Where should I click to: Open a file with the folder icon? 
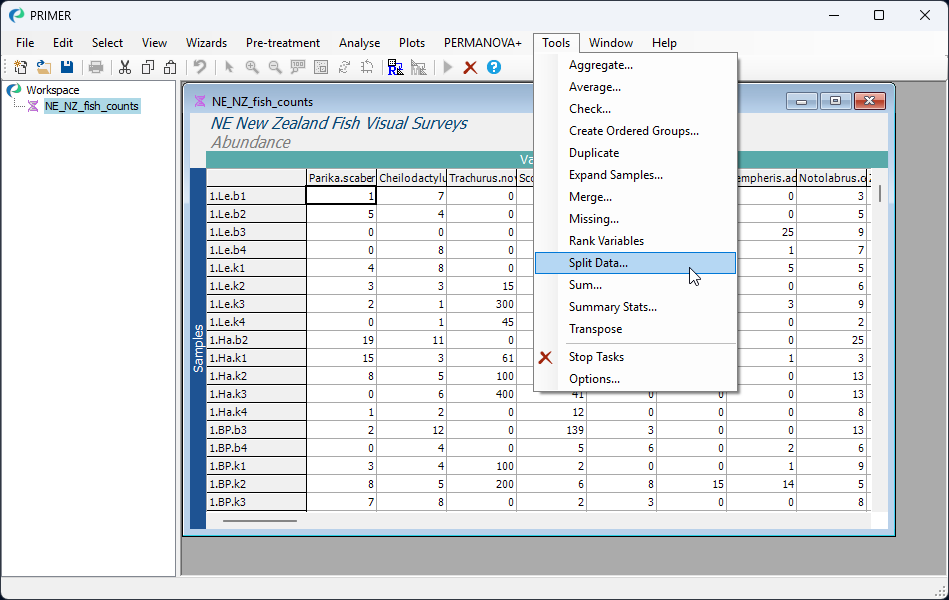43,67
